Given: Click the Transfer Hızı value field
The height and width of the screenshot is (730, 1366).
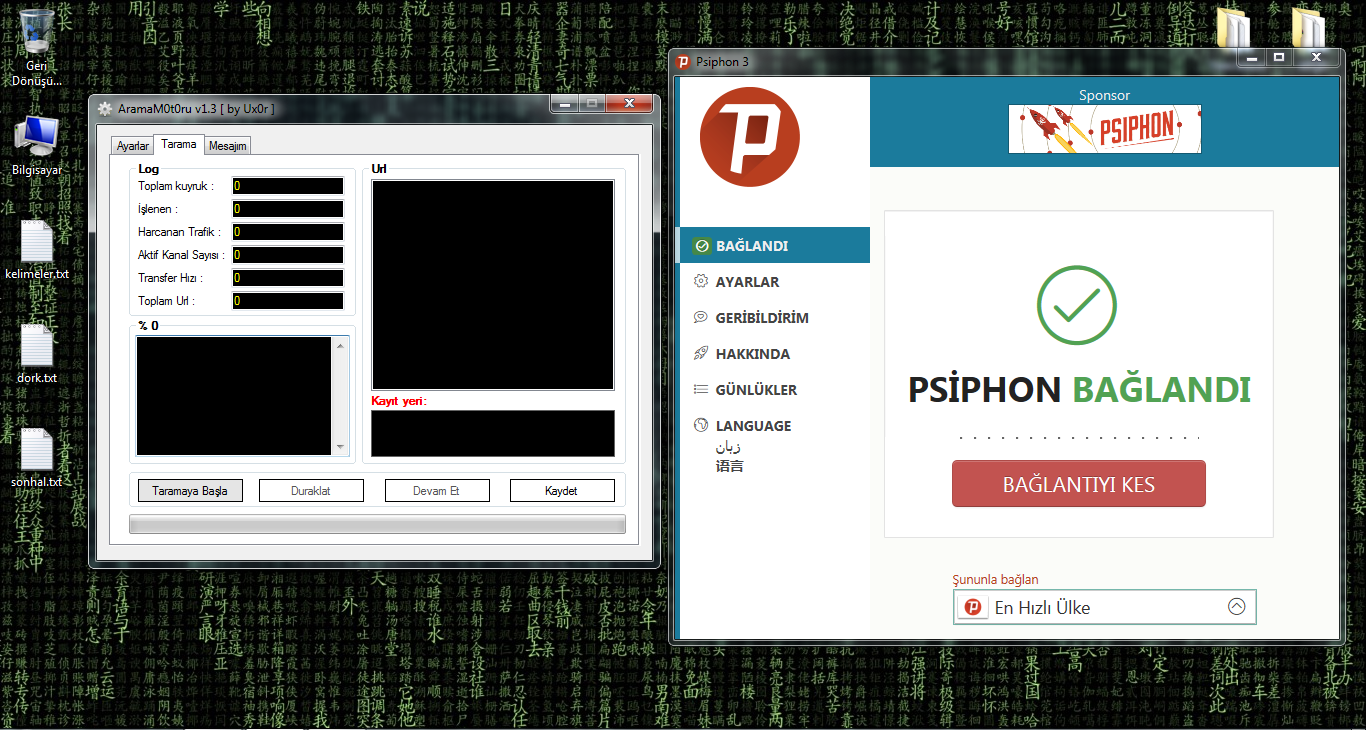Looking at the screenshot, I should click(x=288, y=278).
